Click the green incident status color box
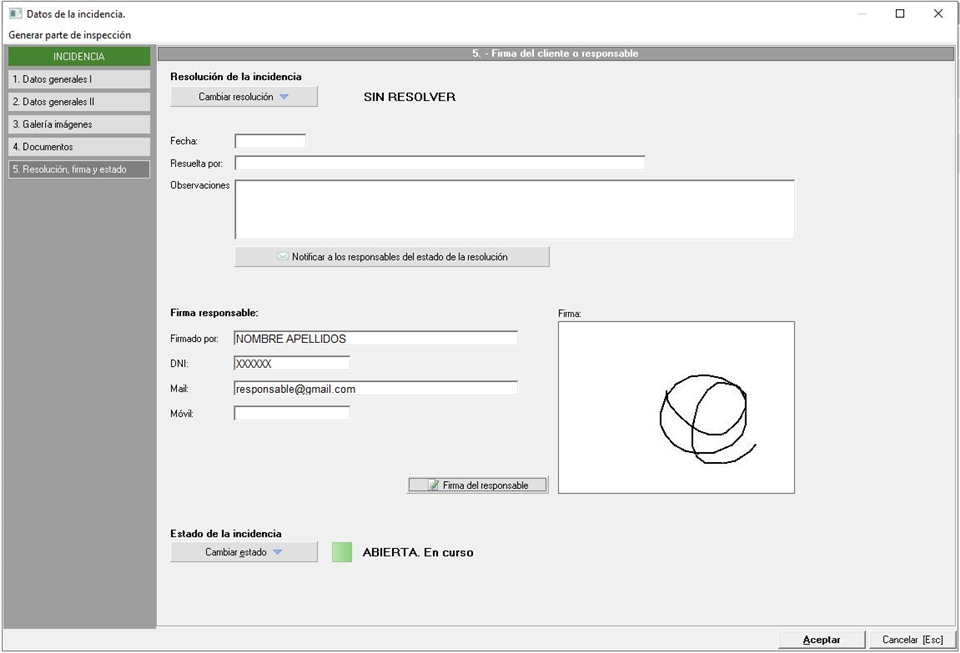The image size is (960, 653). click(342, 552)
